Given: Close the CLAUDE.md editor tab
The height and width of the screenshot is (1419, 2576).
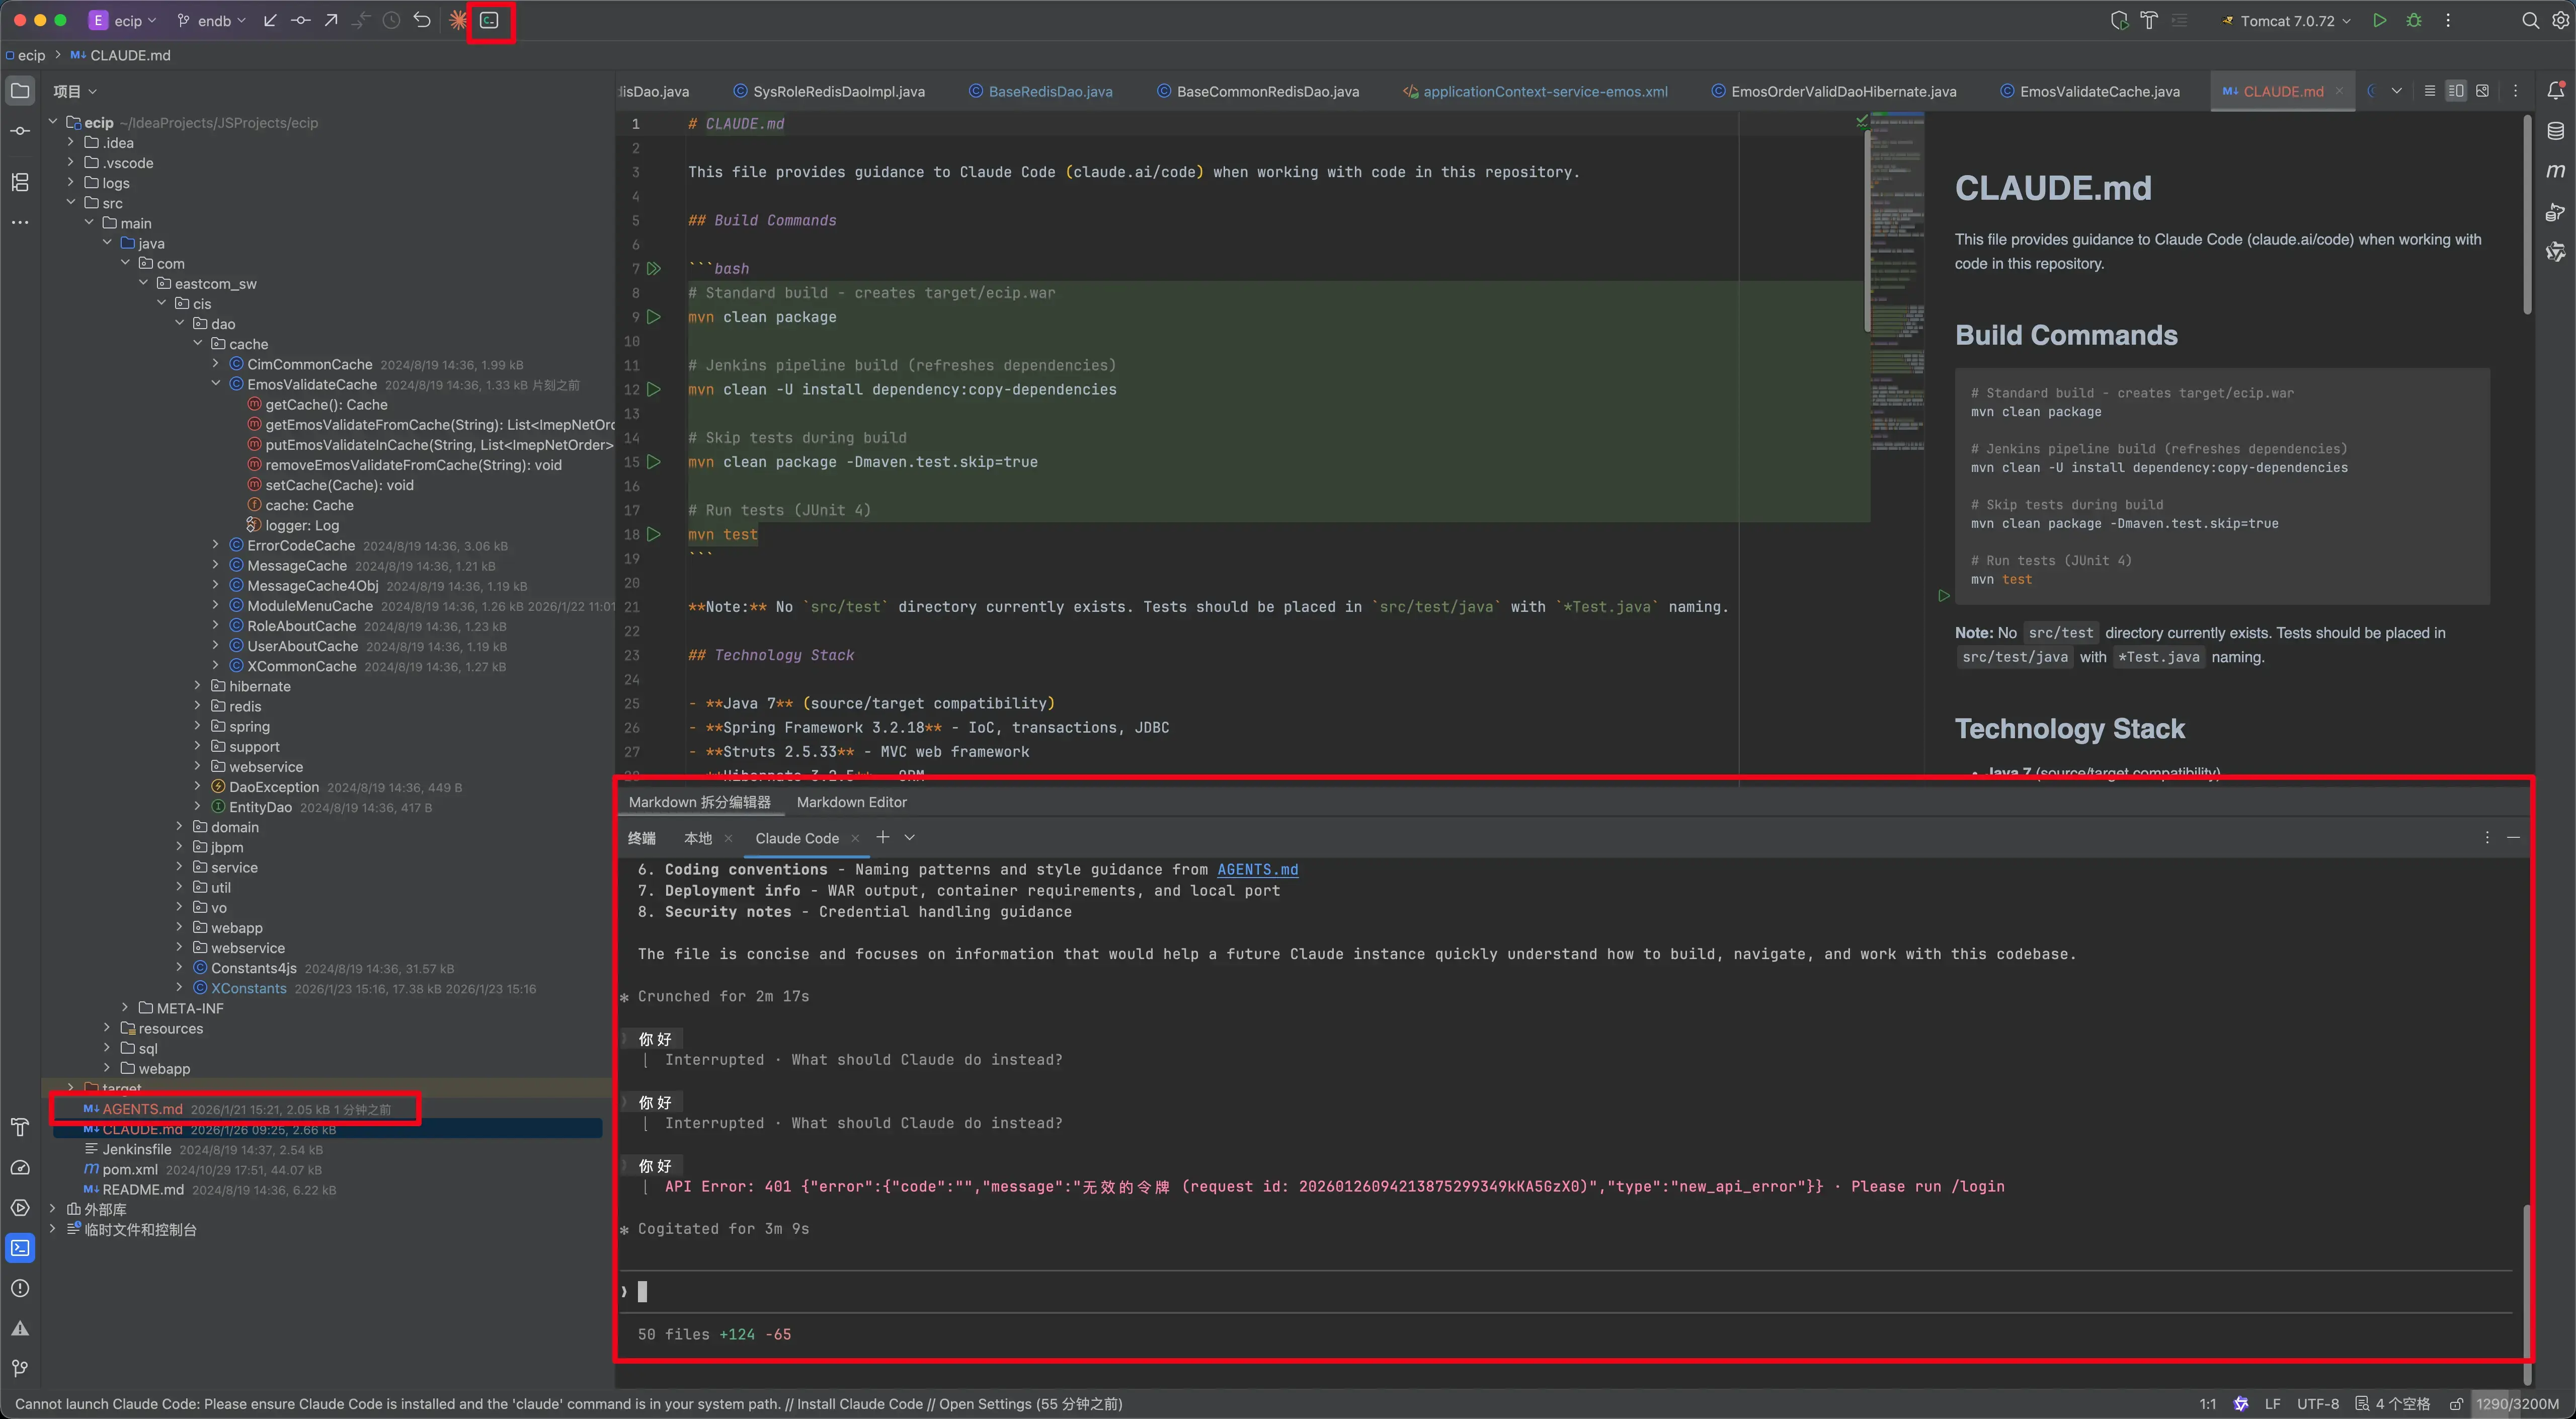Looking at the screenshot, I should [2338, 91].
